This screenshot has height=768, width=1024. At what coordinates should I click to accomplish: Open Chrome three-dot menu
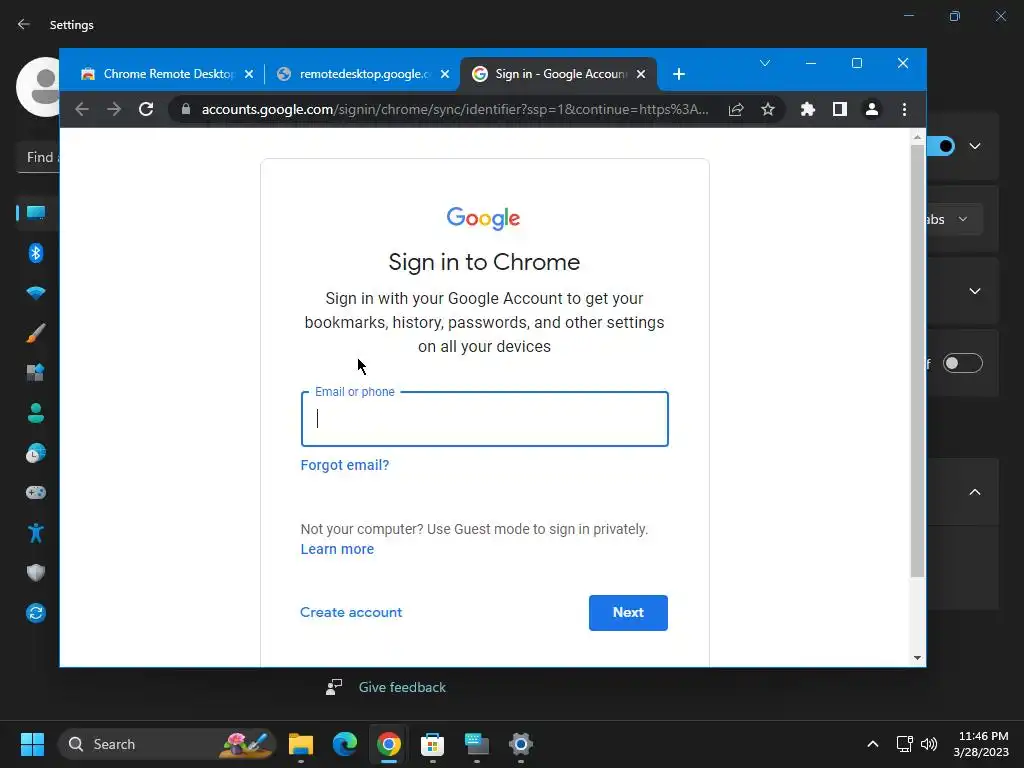pos(904,110)
